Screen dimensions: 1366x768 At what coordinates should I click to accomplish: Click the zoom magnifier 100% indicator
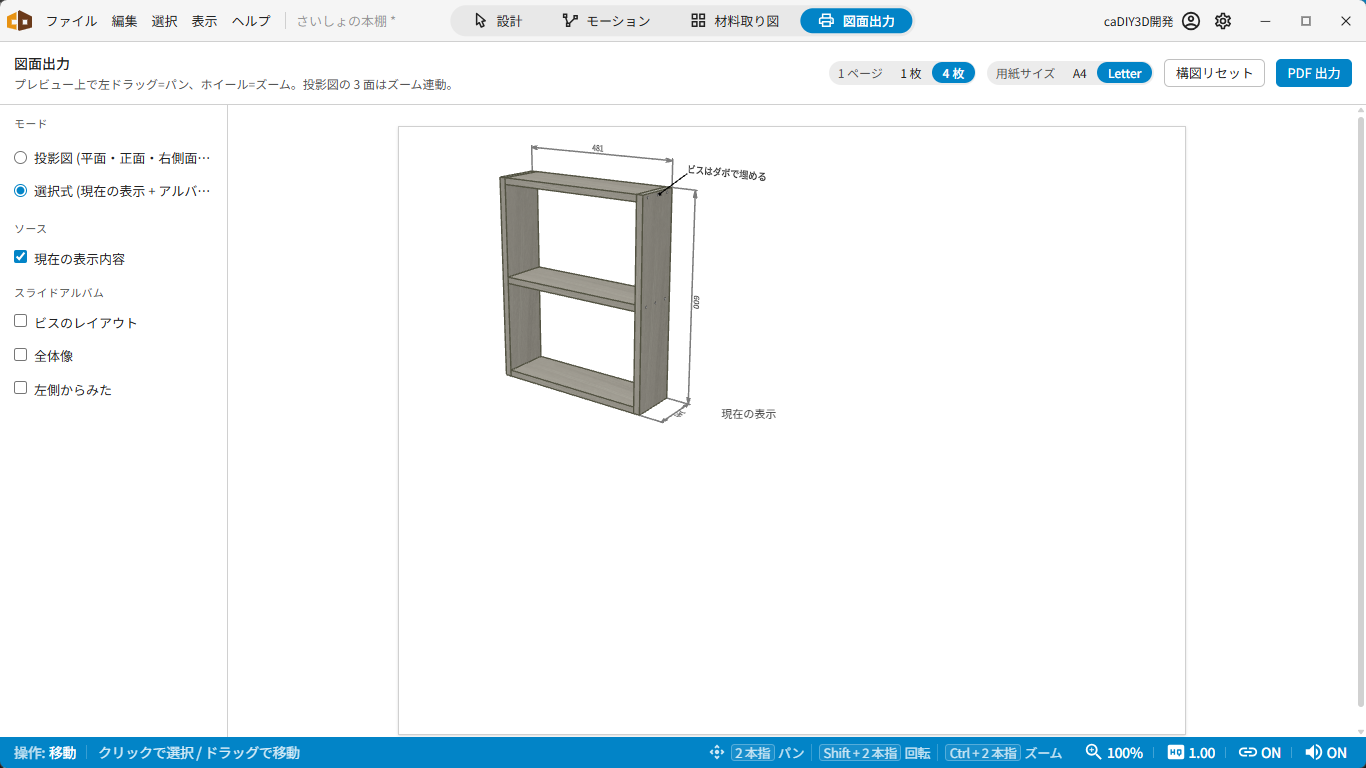1114,753
